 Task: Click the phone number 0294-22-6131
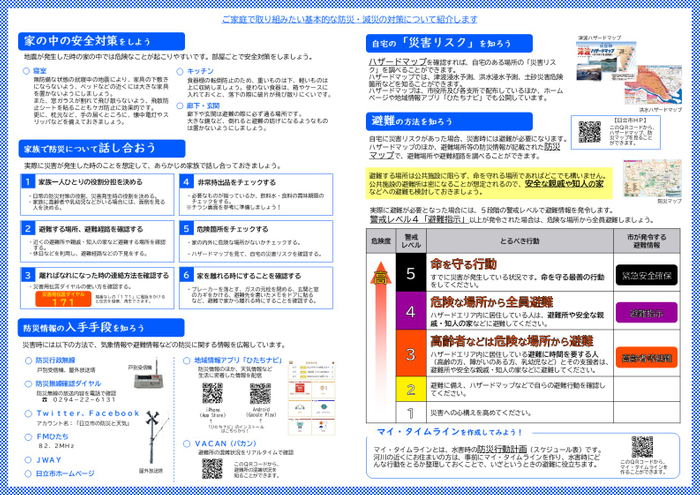[x=84, y=400]
